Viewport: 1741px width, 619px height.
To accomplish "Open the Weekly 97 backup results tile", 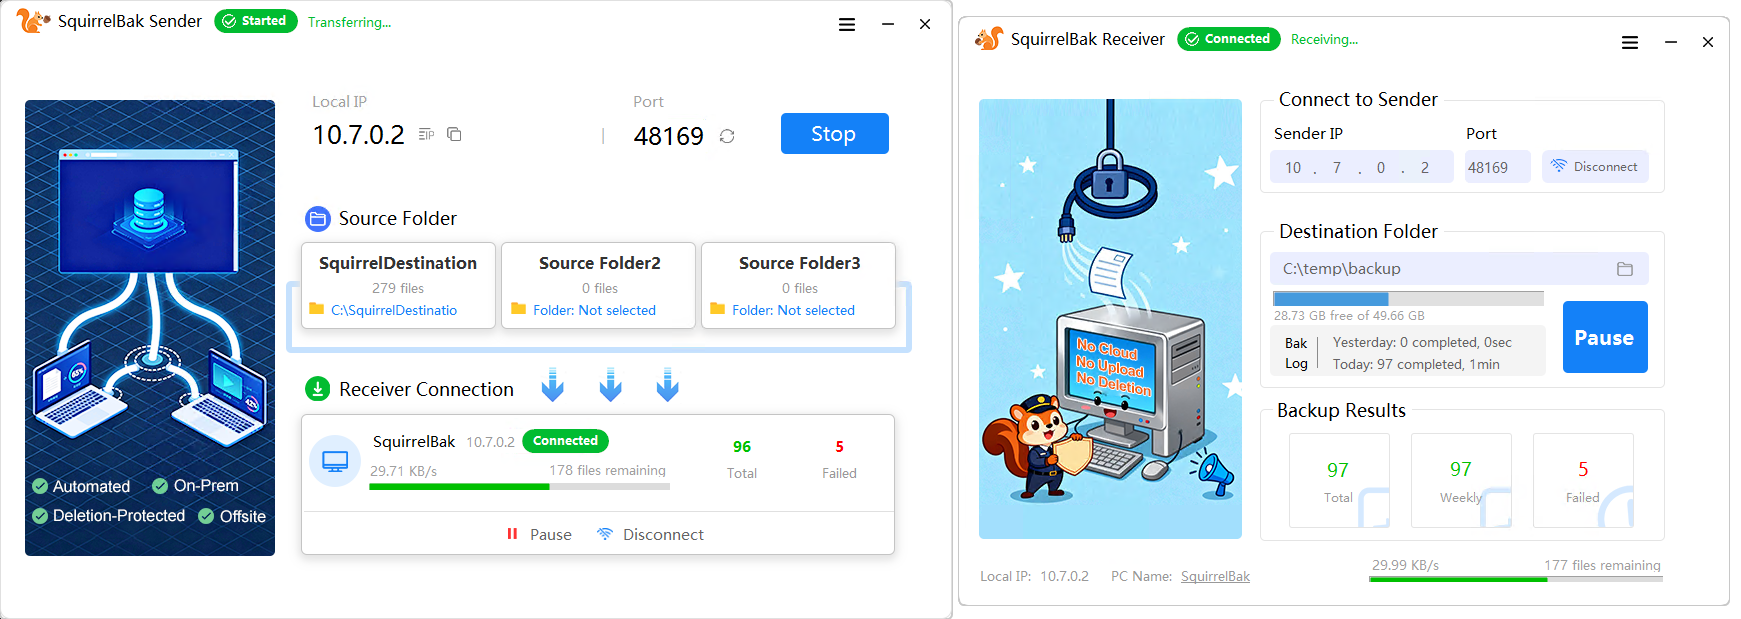I will tap(1461, 480).
